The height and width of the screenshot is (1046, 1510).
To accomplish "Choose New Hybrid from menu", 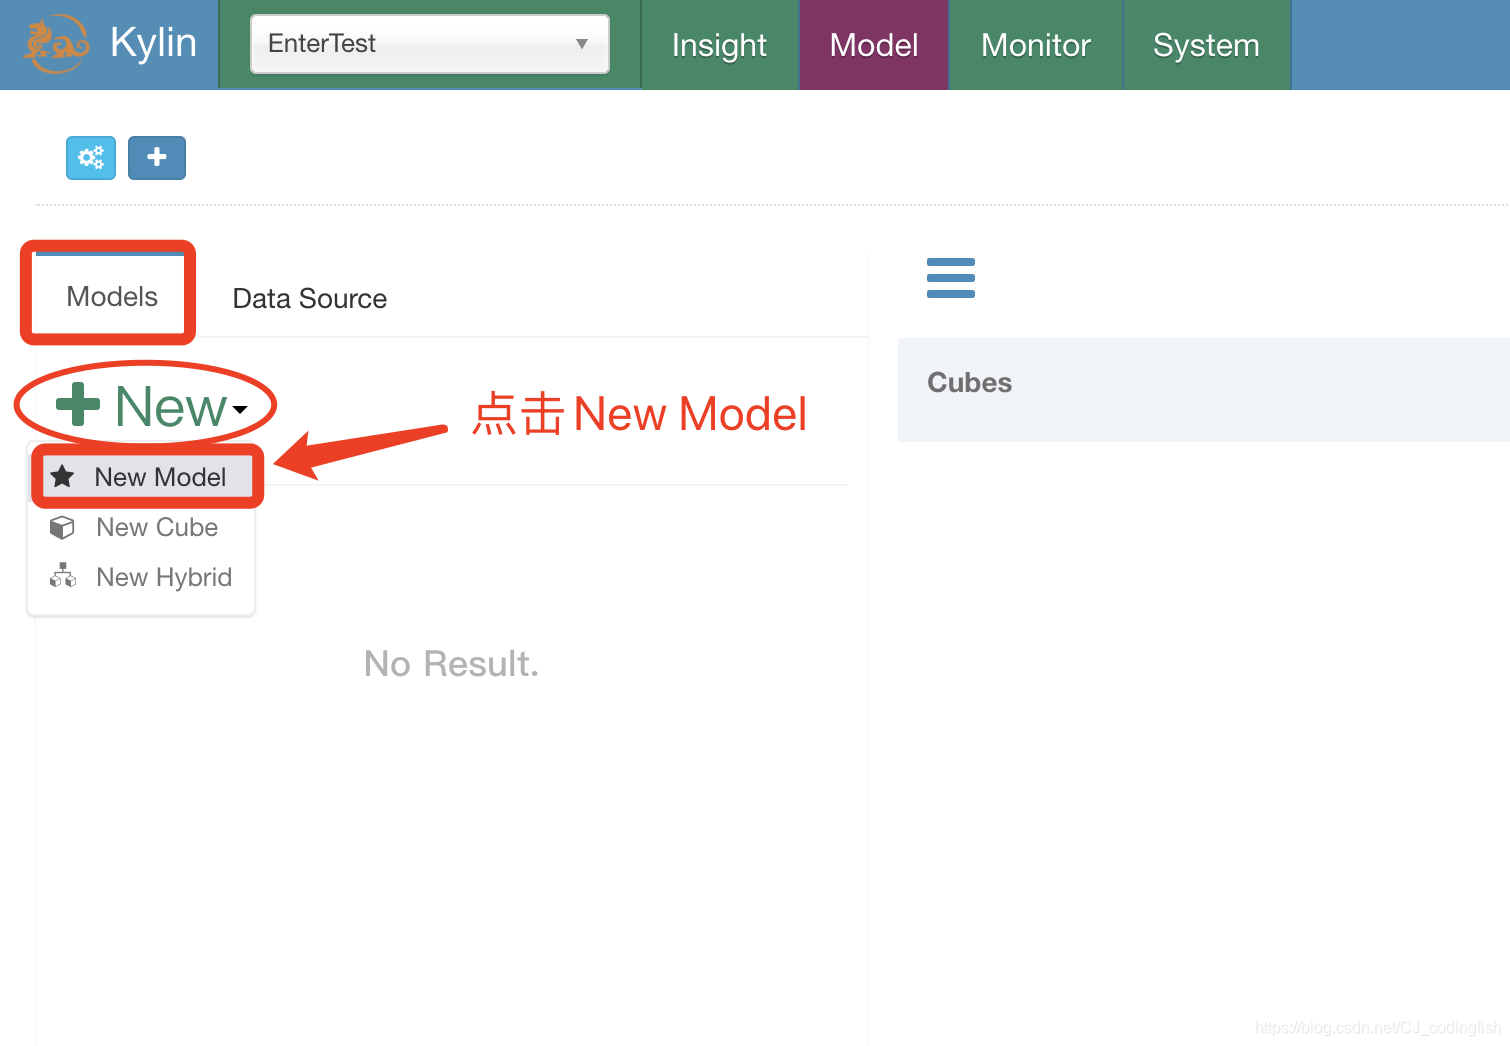I will click(141, 577).
